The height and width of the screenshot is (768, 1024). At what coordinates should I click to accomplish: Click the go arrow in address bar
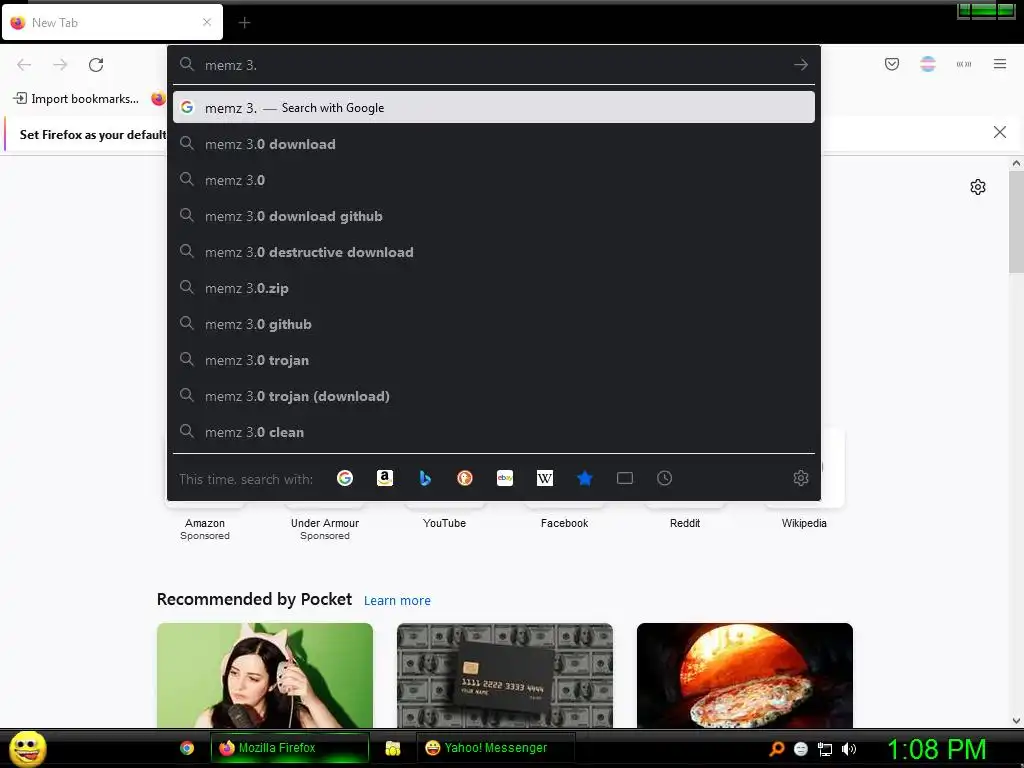point(801,65)
